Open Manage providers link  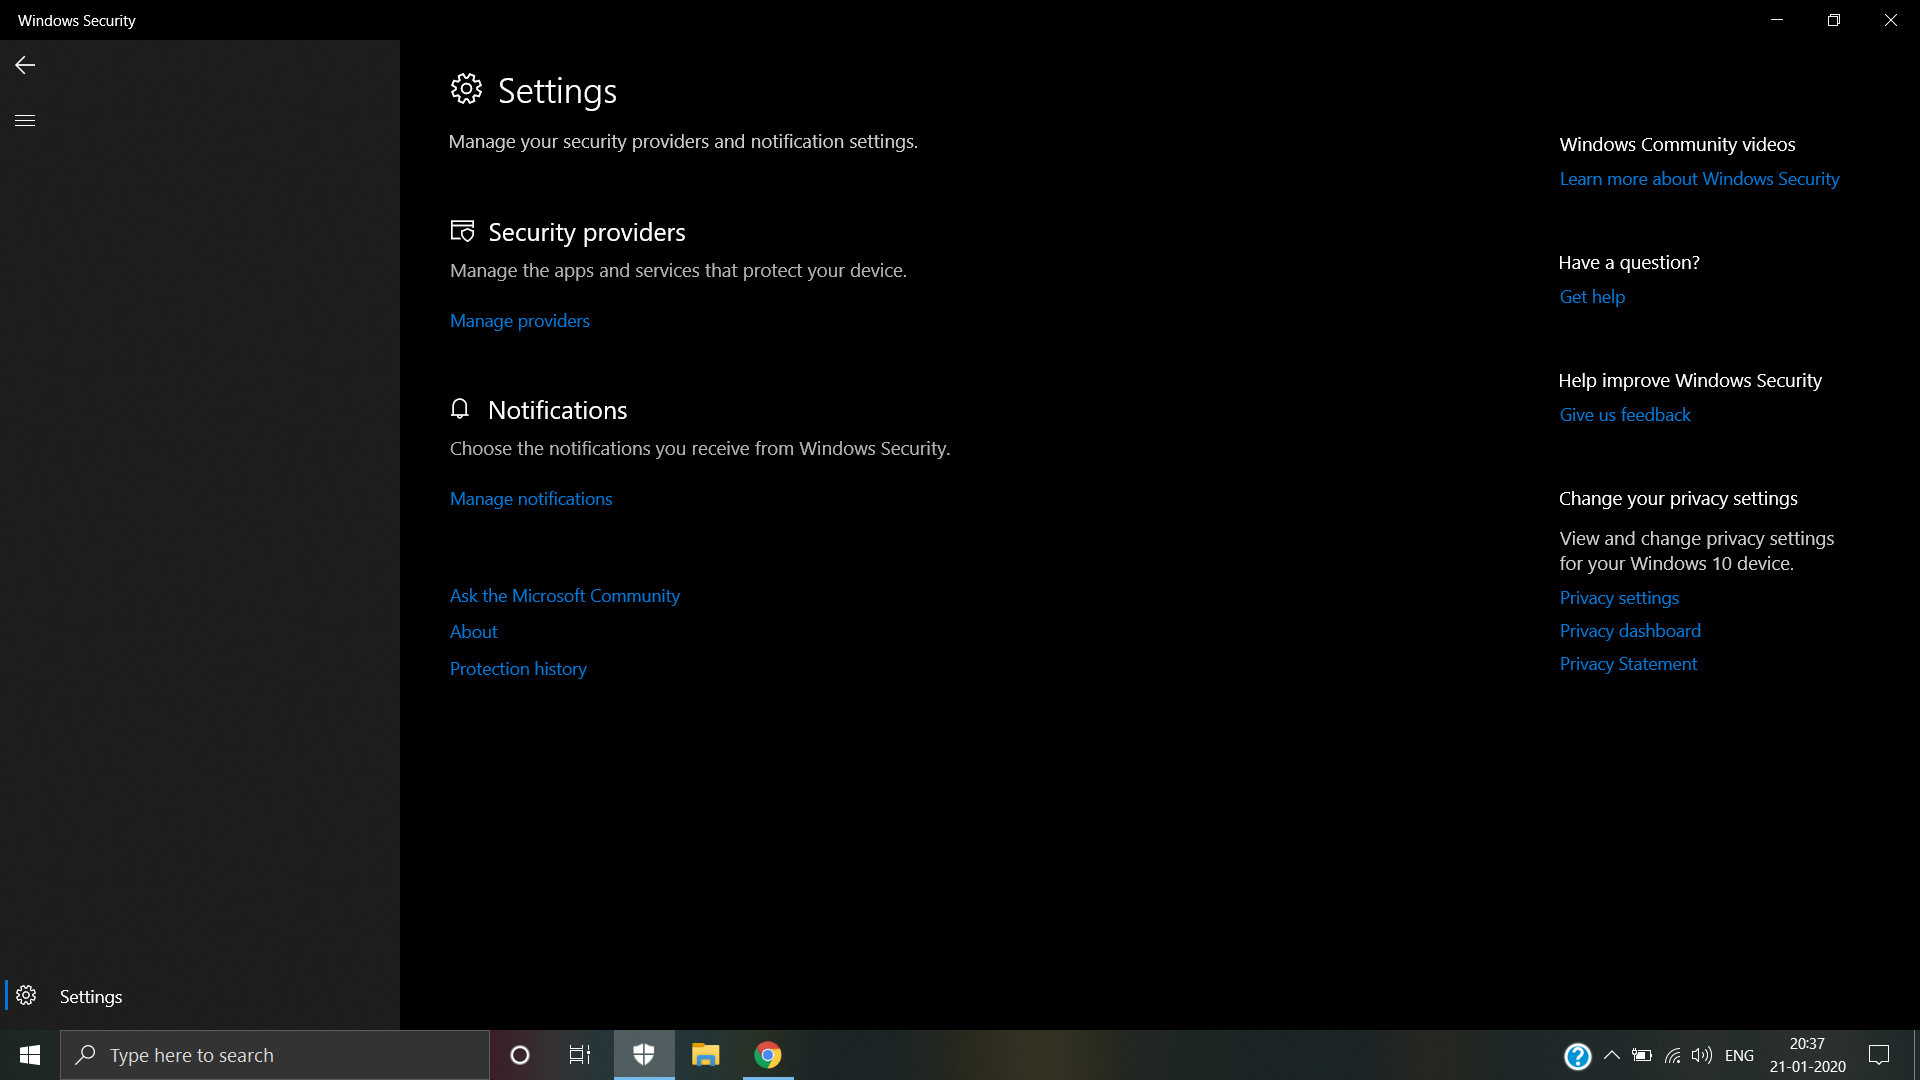520,321
